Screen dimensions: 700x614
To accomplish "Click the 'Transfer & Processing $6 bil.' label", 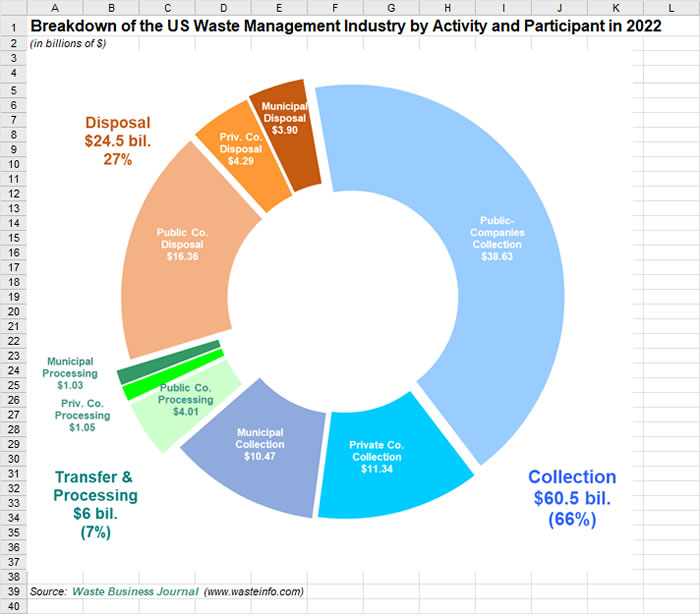I will (95, 505).
